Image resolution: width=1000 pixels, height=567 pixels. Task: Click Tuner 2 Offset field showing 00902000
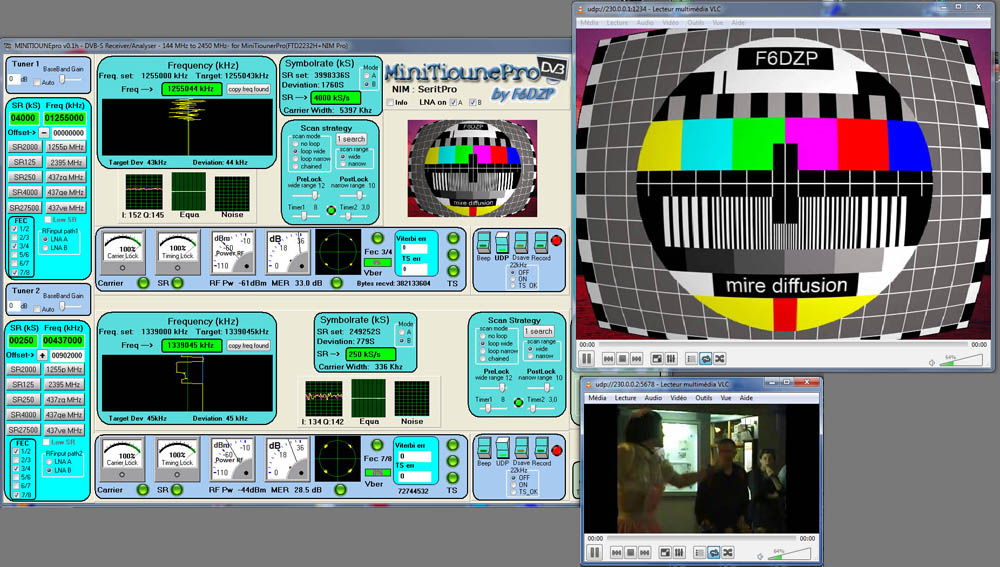67,355
